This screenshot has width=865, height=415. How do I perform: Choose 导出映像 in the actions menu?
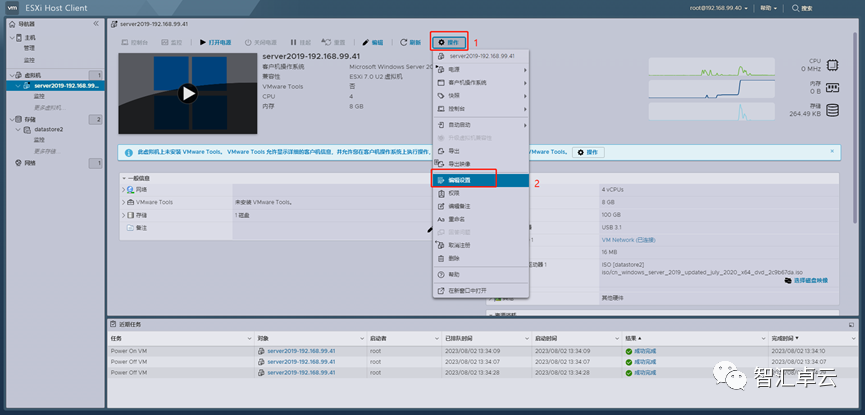coord(480,164)
